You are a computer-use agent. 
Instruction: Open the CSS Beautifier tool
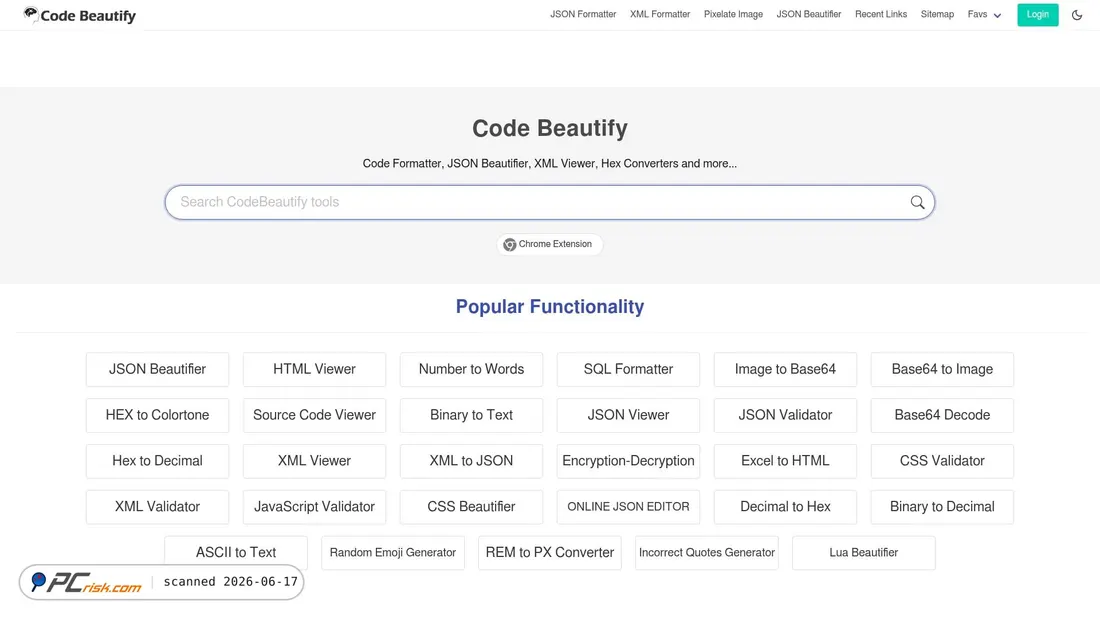click(471, 507)
